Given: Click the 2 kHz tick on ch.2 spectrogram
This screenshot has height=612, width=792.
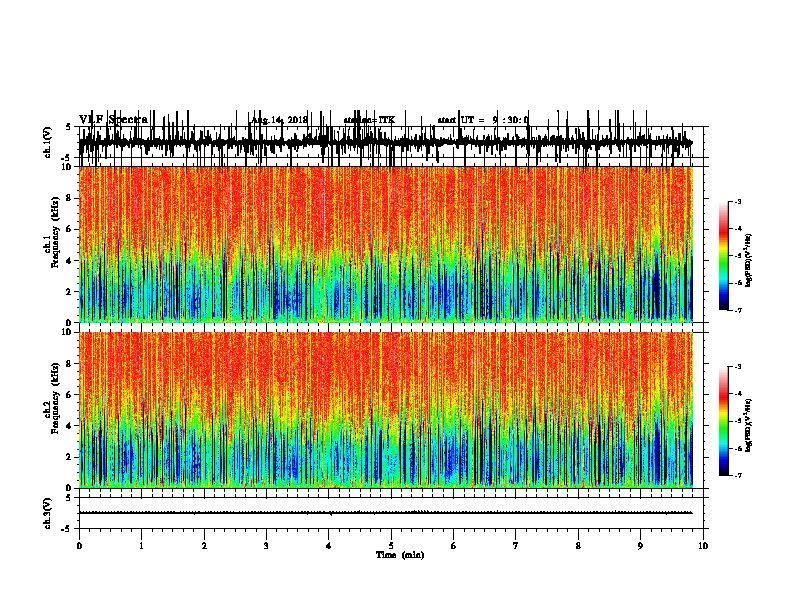Looking at the screenshot, I should 70,457.
